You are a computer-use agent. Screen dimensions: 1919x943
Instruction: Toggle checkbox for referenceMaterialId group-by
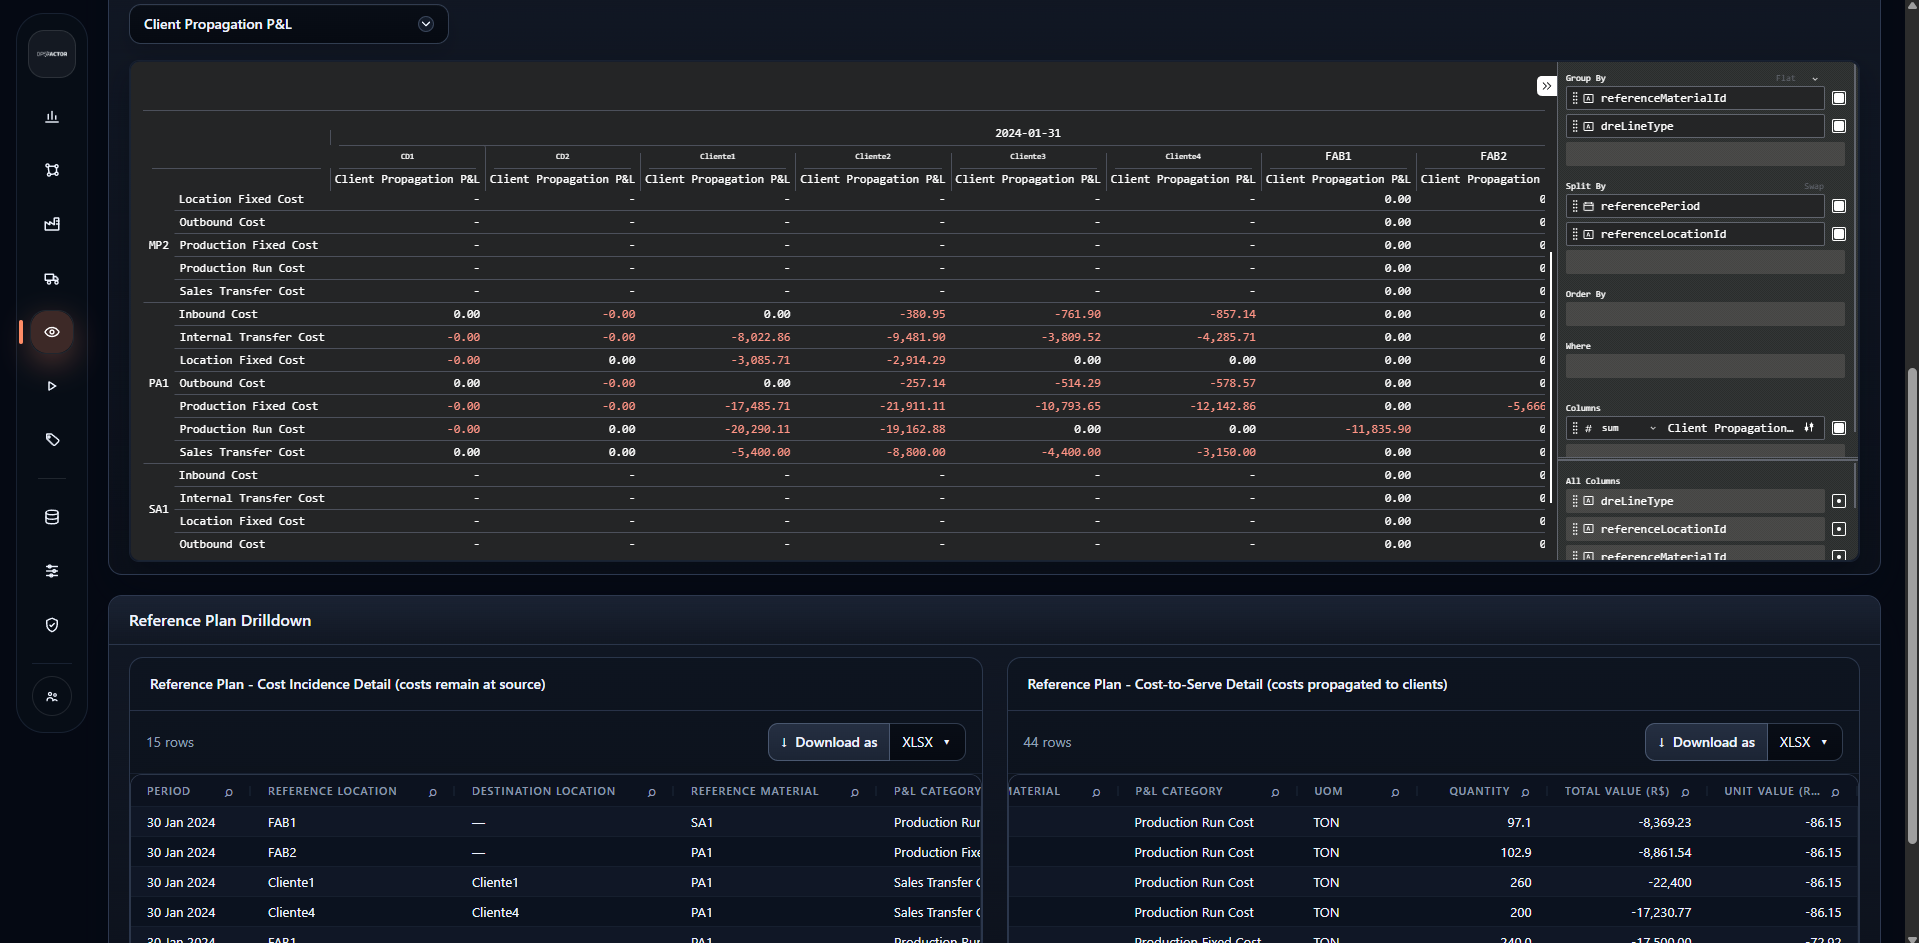(1839, 98)
